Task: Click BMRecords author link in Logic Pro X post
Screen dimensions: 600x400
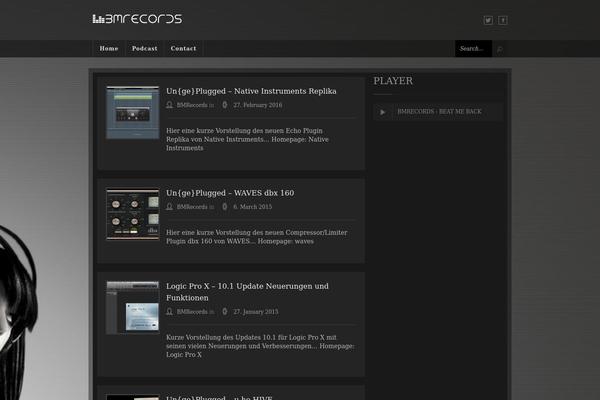Action: (192, 312)
